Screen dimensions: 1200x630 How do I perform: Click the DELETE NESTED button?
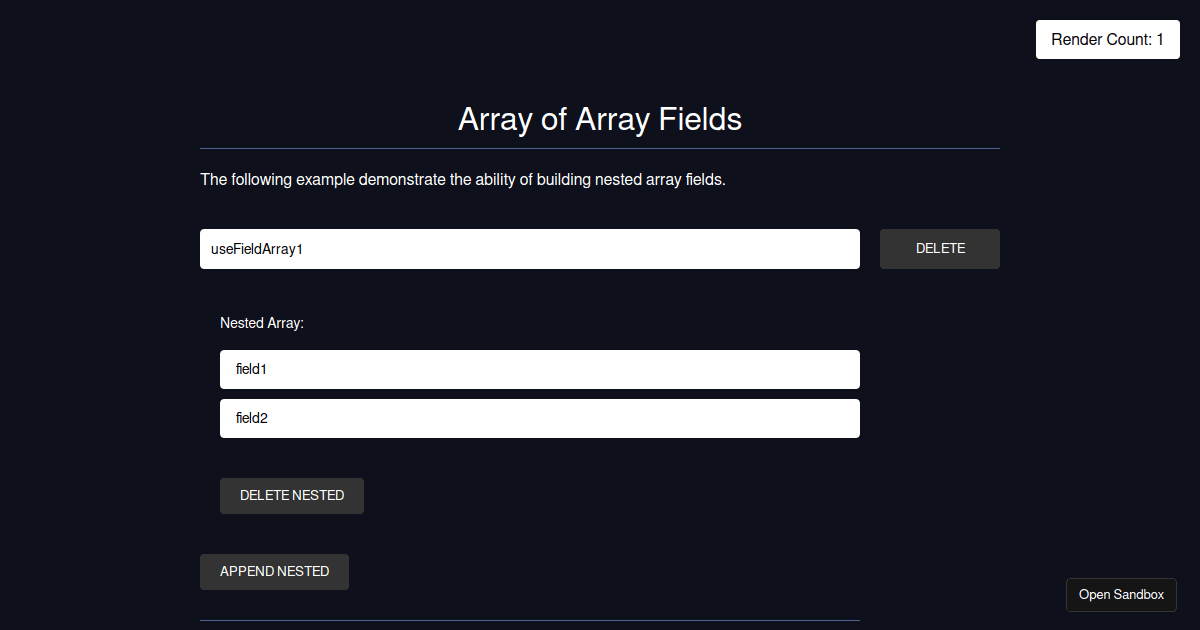(292, 496)
